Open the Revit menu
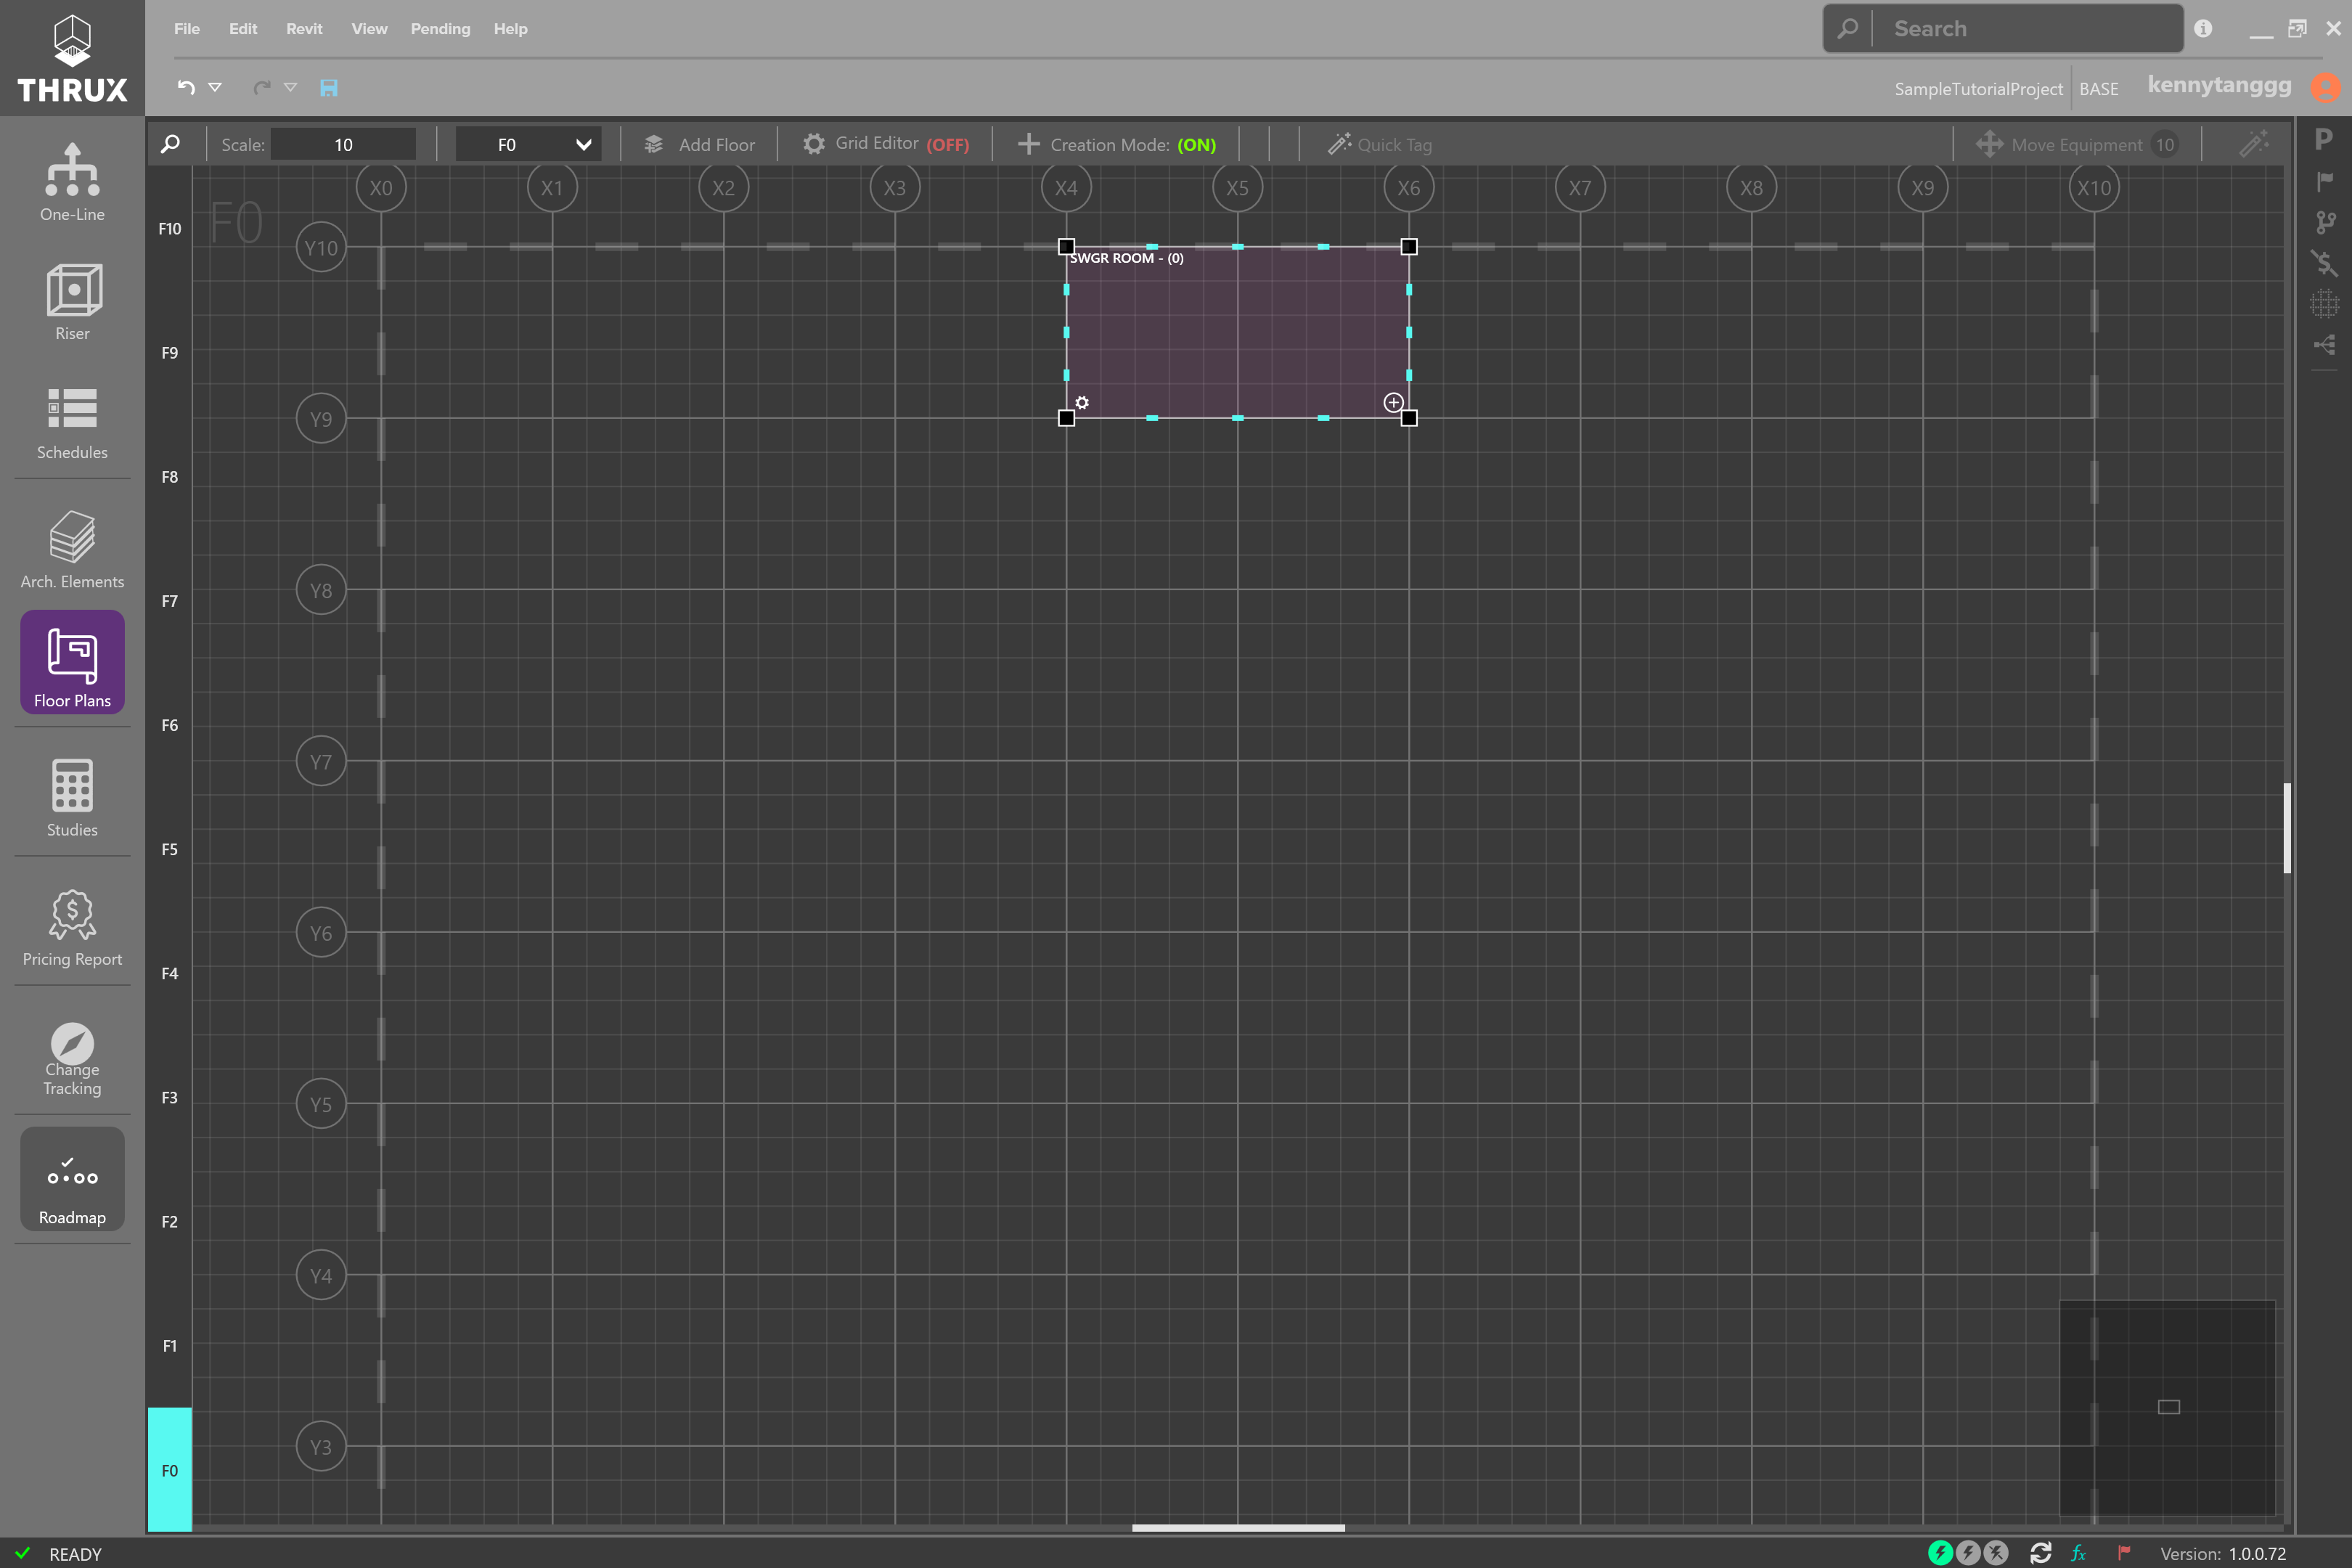The image size is (2352, 1568). [x=304, y=29]
